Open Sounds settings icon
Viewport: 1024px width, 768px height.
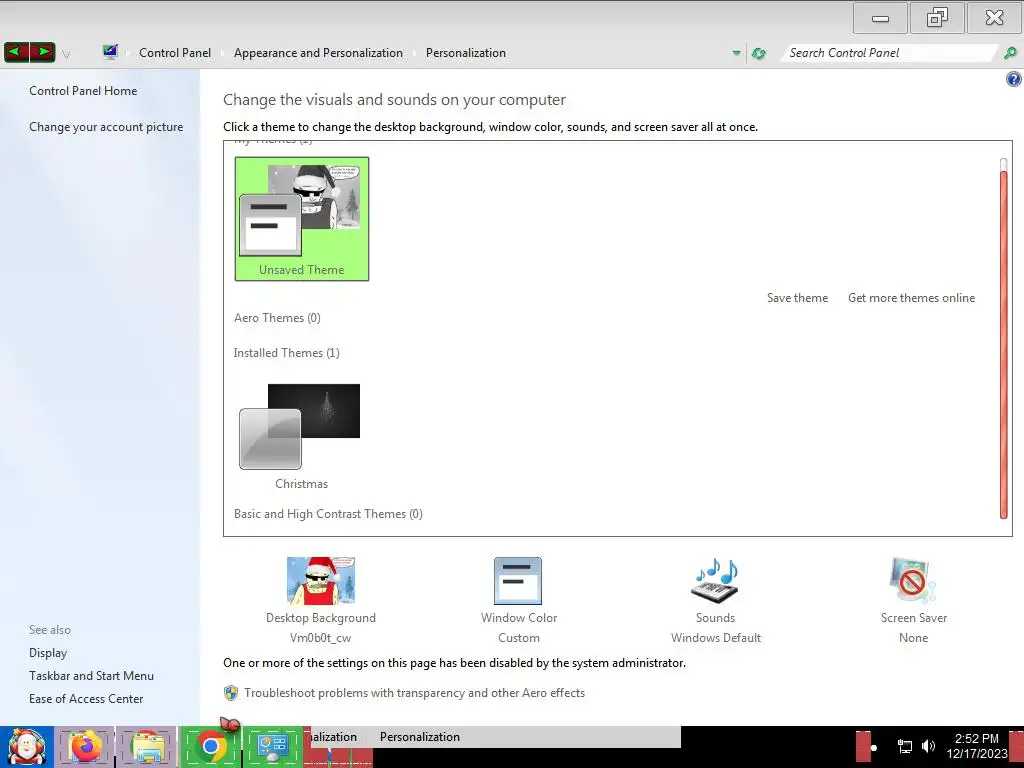715,581
